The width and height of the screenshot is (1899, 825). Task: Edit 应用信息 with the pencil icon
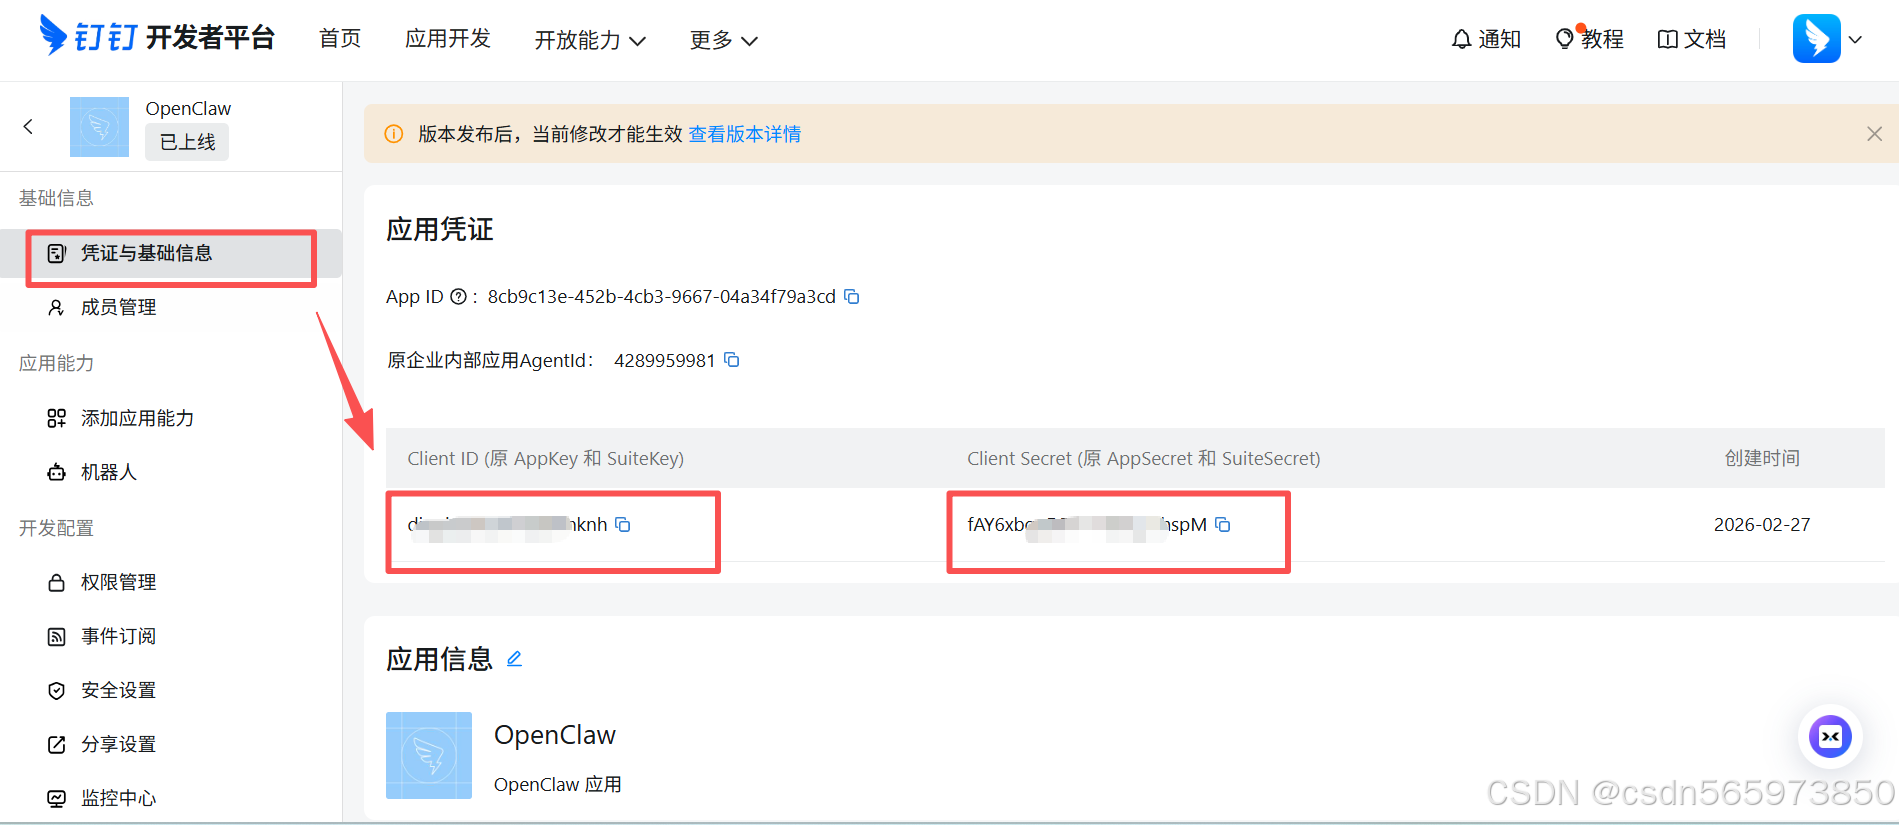(514, 659)
